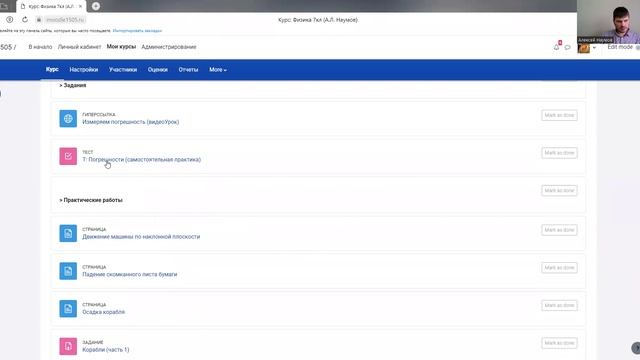Mark Падение скомканного листа as done
The height and width of the screenshot is (360, 640).
point(559,268)
